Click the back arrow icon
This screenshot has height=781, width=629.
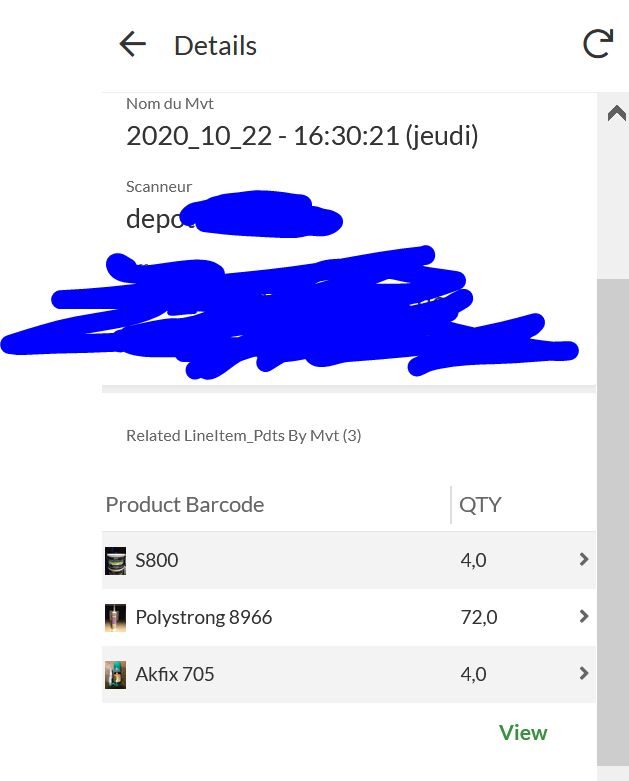tap(132, 44)
